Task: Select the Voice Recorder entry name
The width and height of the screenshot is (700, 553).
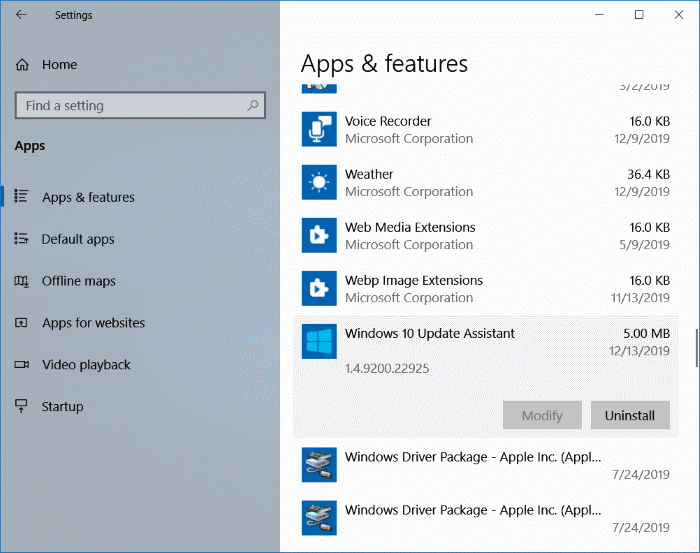Action: pos(388,121)
